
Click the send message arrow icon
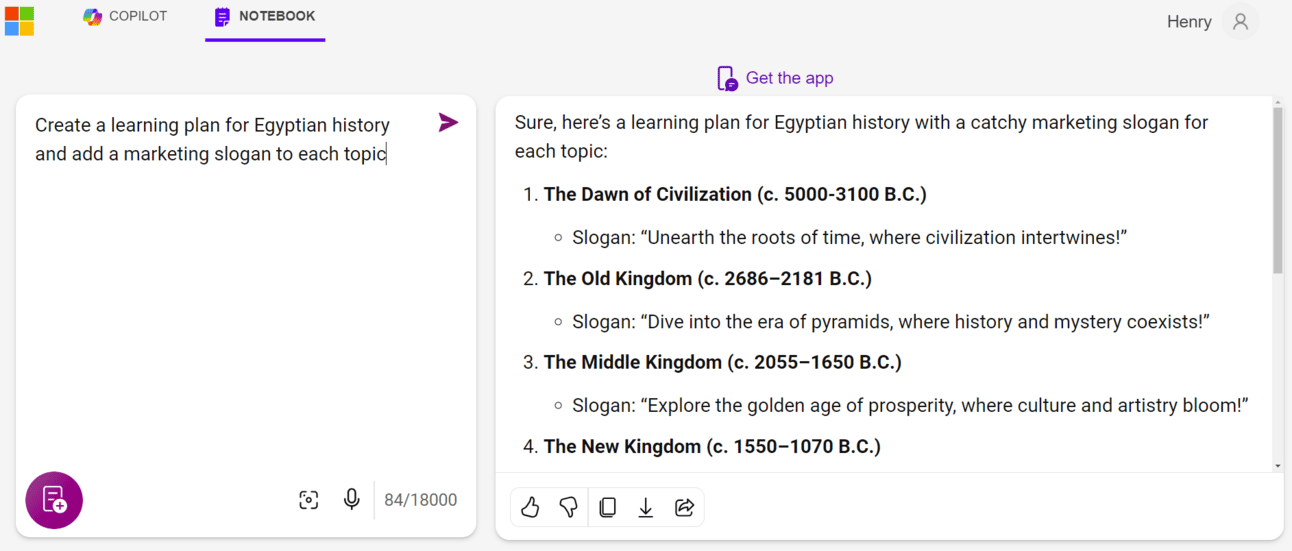[x=448, y=123]
